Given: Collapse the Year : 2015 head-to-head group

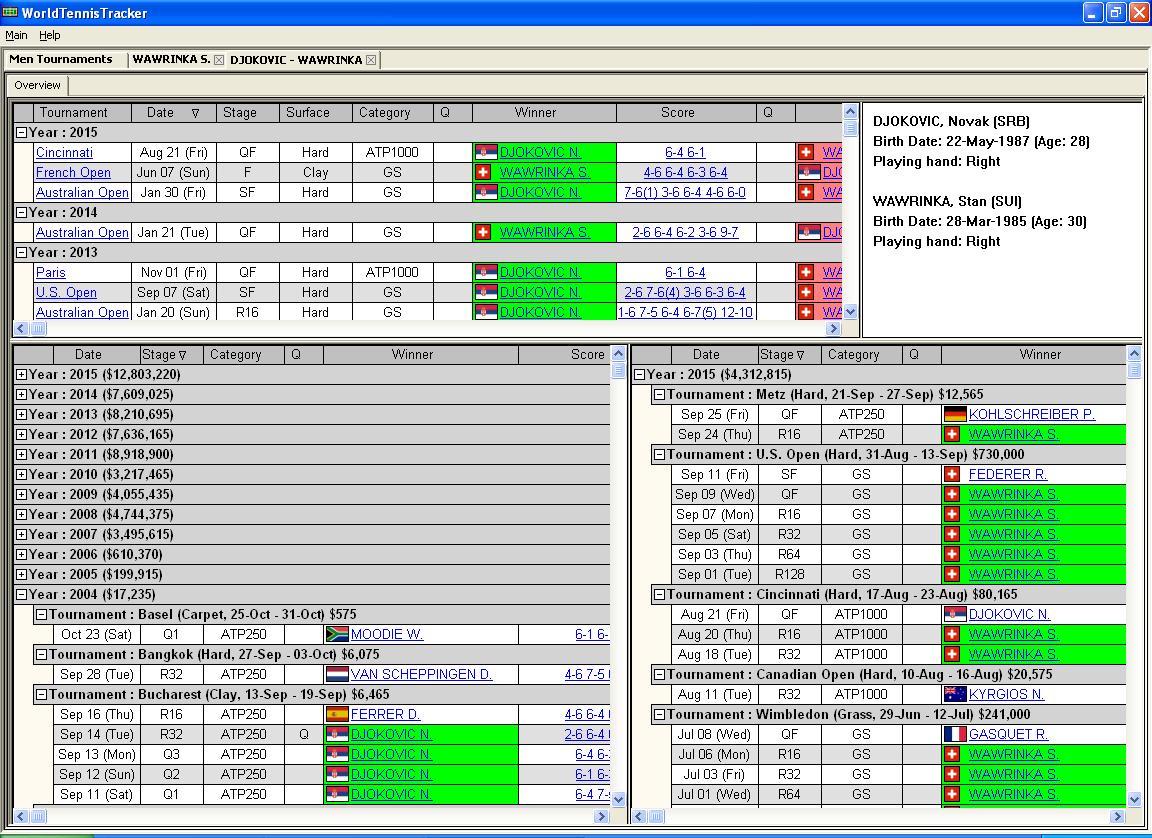Looking at the screenshot, I should click(x=21, y=132).
